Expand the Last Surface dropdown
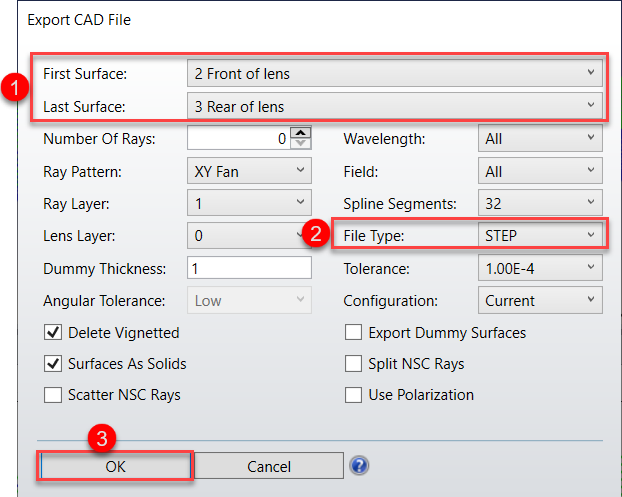The width and height of the screenshot is (622, 497). 394,106
